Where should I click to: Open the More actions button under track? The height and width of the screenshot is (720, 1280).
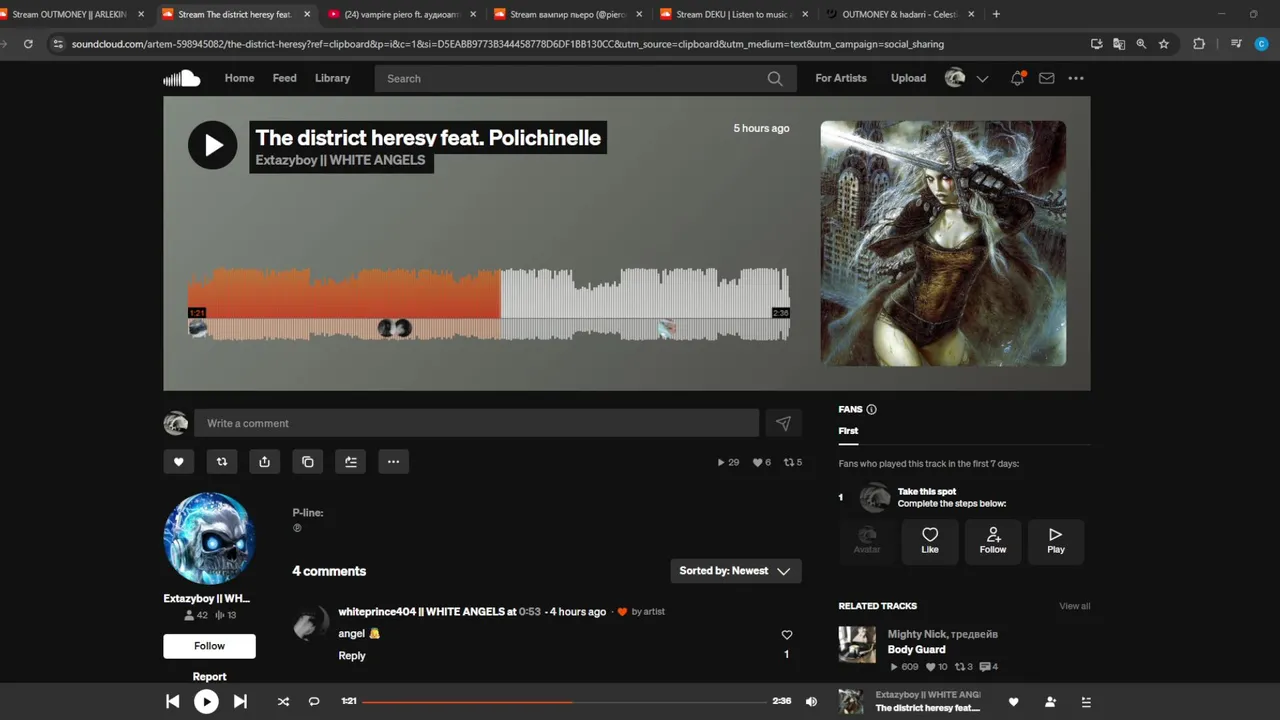[393, 462]
